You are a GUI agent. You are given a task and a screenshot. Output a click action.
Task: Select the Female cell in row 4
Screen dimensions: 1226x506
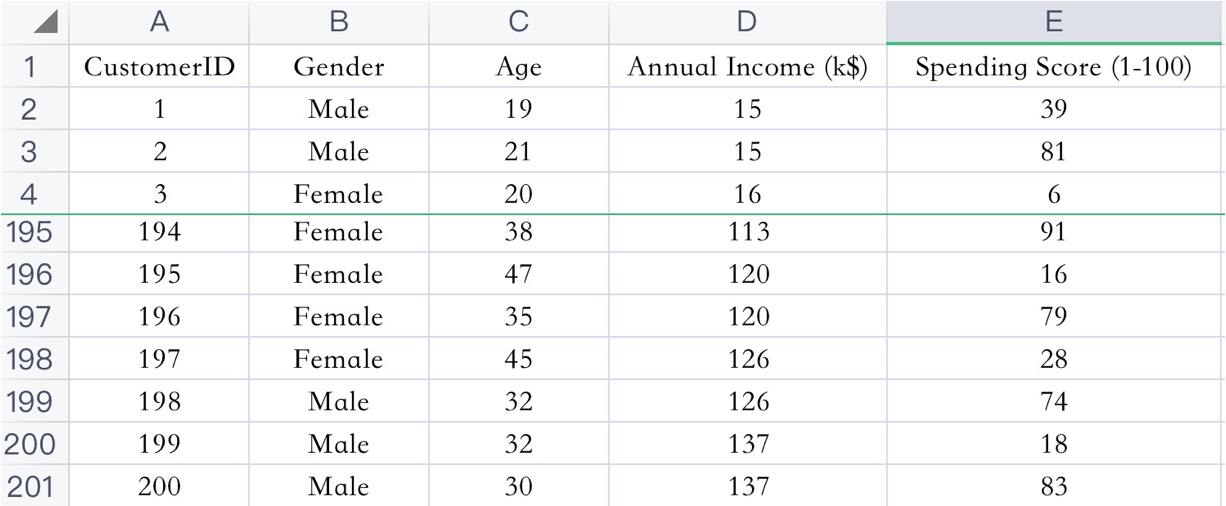(x=338, y=193)
